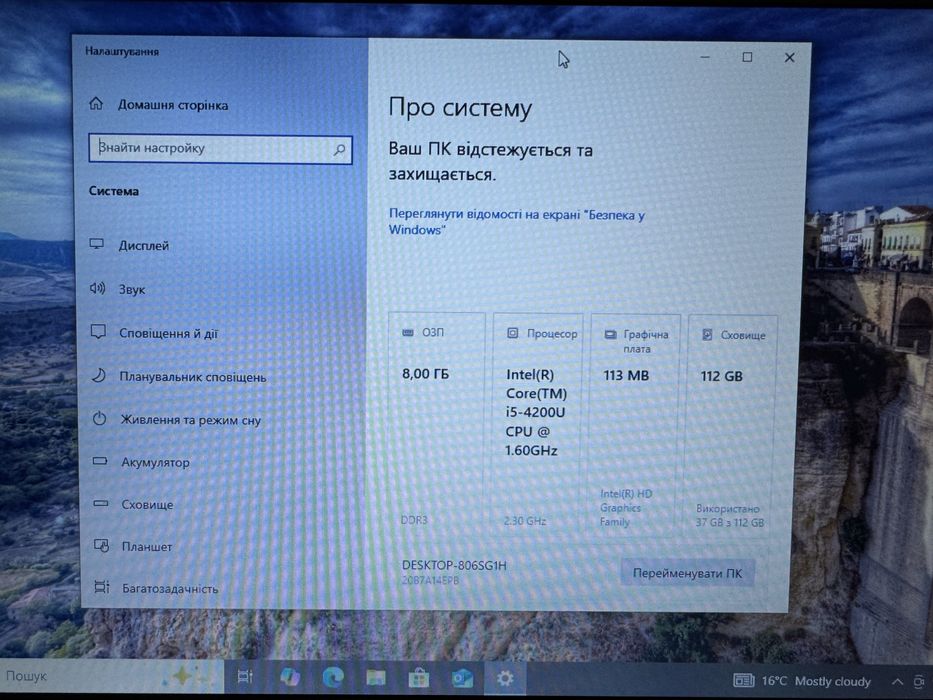Click the Settings gear on the taskbar
The width and height of the screenshot is (933, 700).
point(505,678)
